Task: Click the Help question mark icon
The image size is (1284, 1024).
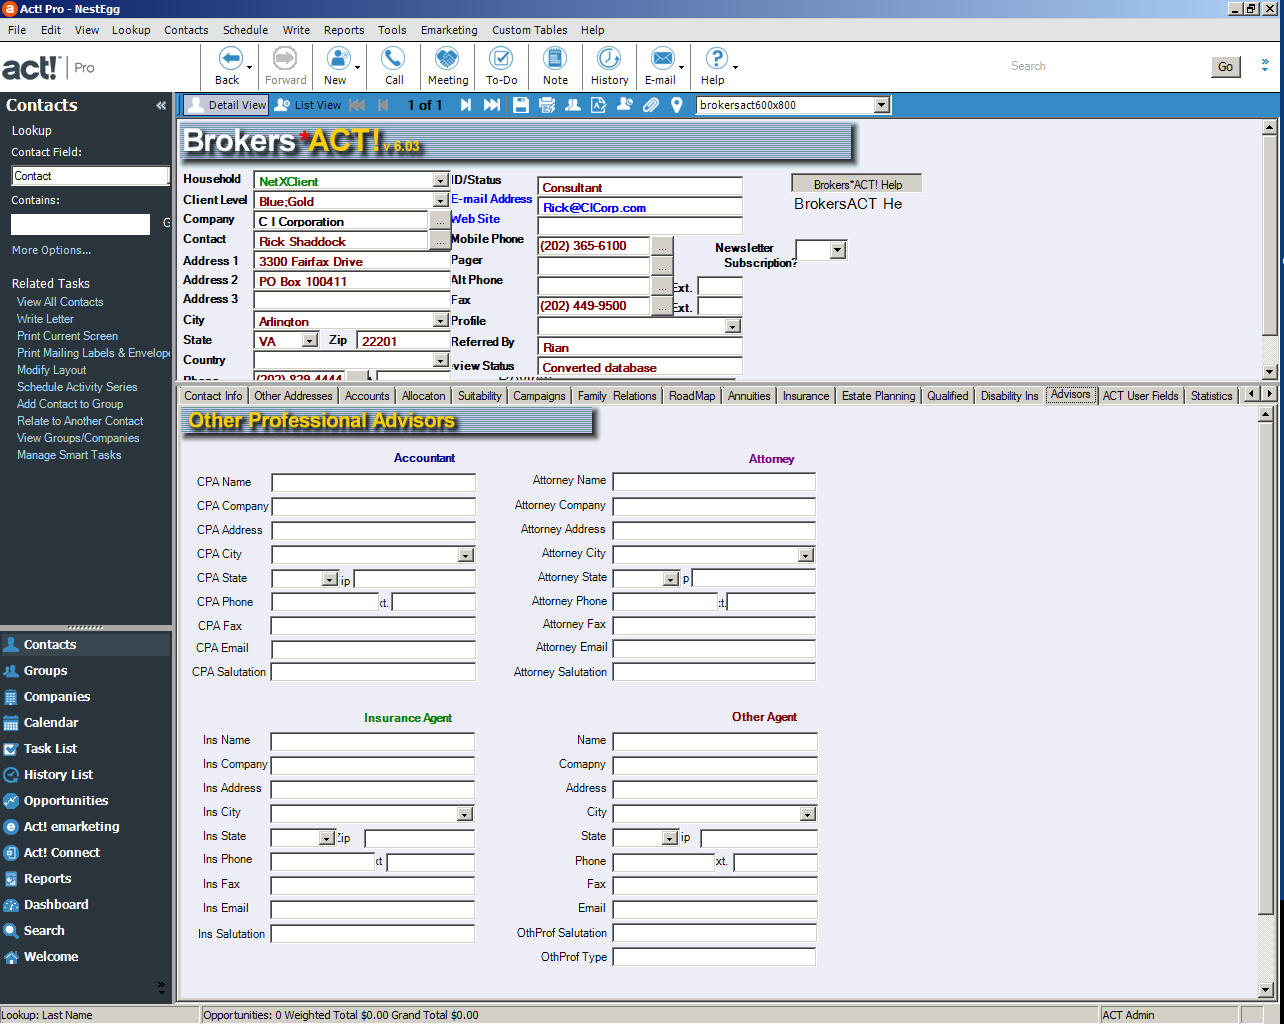Action: point(716,59)
